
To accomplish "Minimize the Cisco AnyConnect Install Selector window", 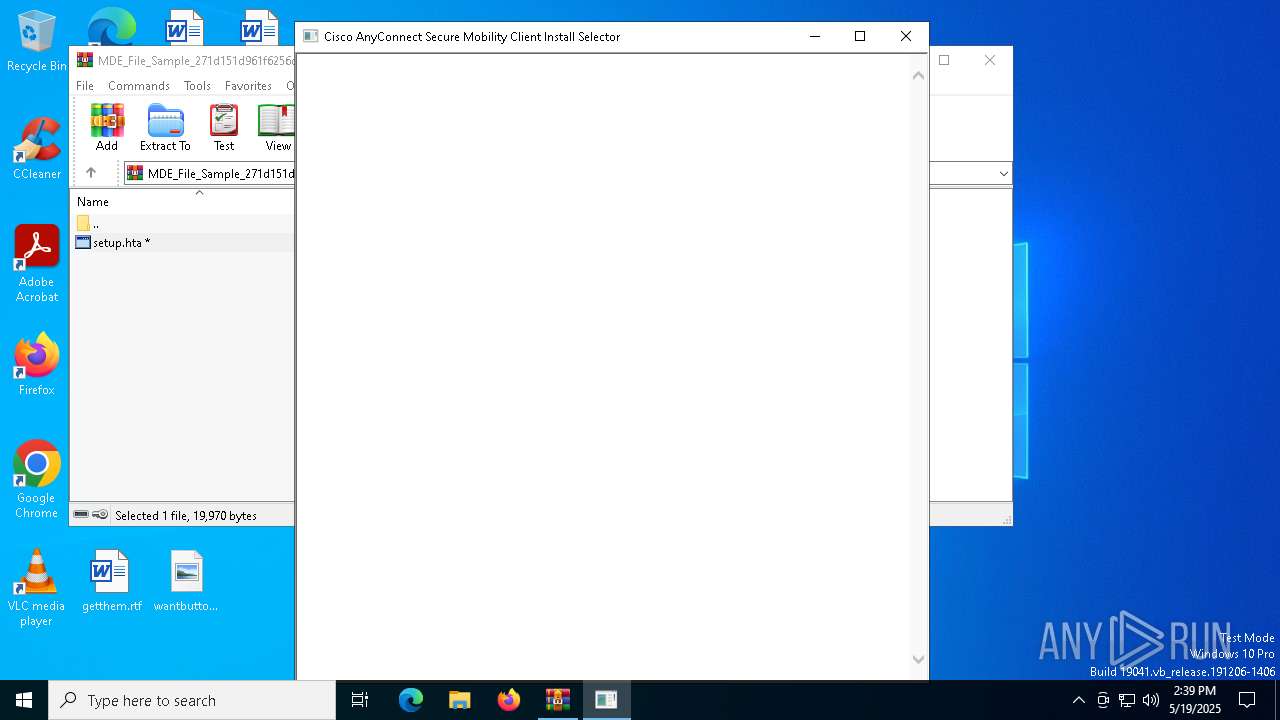I will (815, 37).
